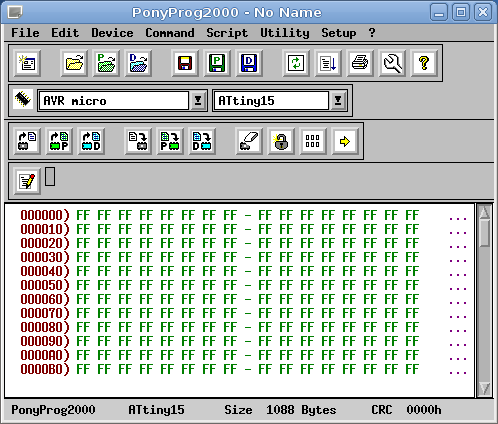Click the Reload files icon
This screenshot has width=498, height=424.
coord(296,63)
